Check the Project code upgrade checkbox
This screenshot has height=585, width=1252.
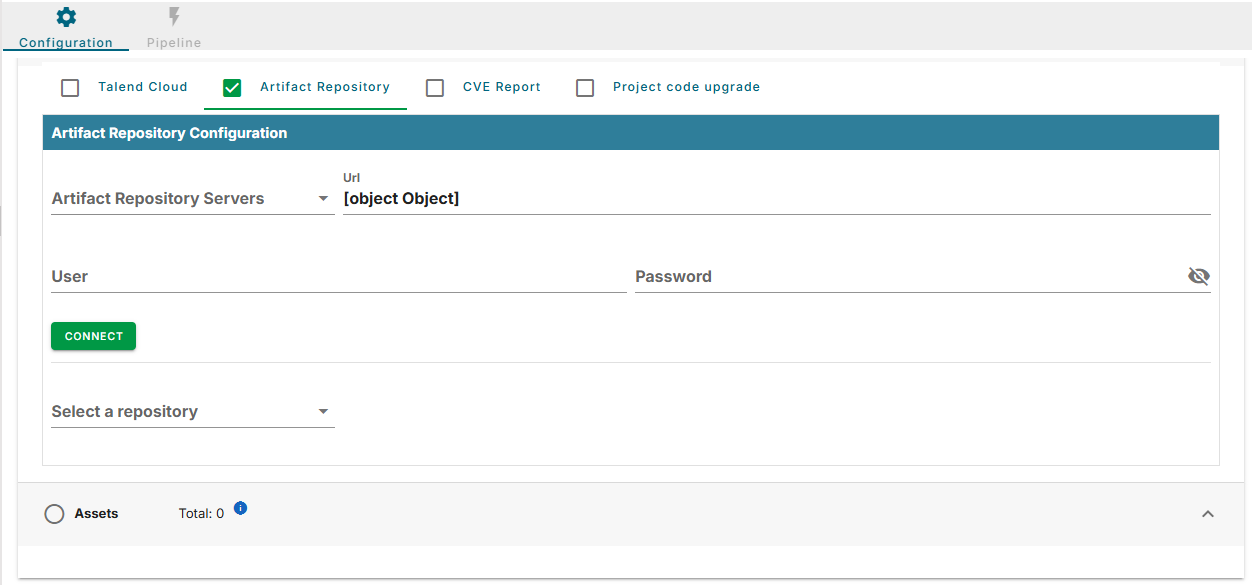pos(585,88)
